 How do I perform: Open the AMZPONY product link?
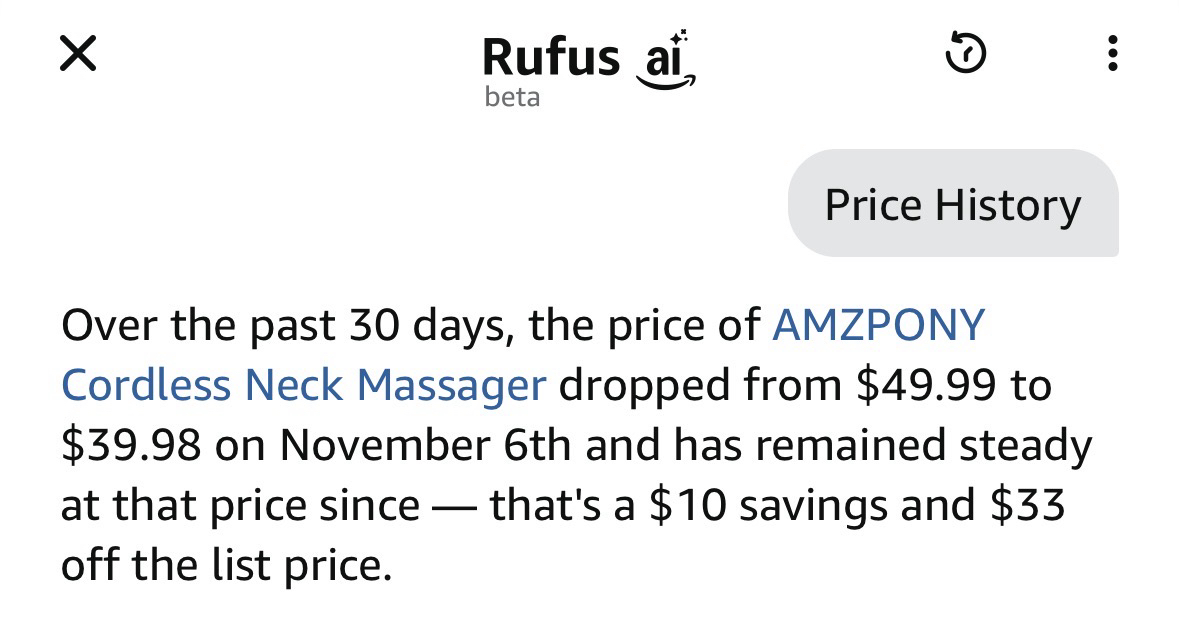tap(880, 326)
